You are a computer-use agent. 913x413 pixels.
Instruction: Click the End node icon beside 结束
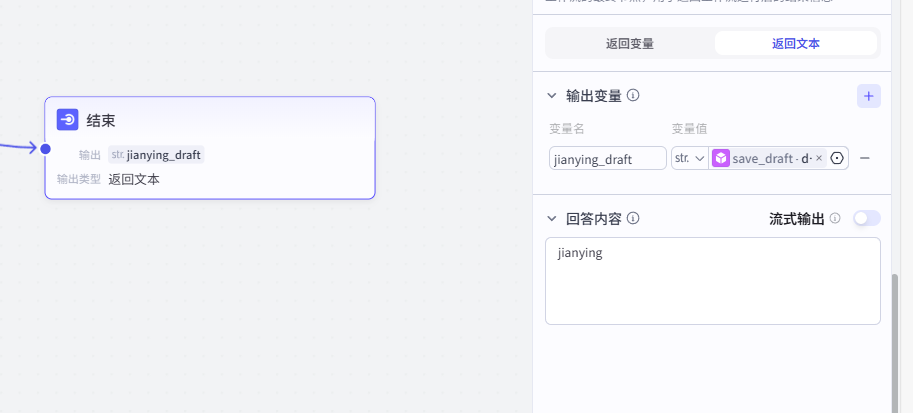pos(68,120)
